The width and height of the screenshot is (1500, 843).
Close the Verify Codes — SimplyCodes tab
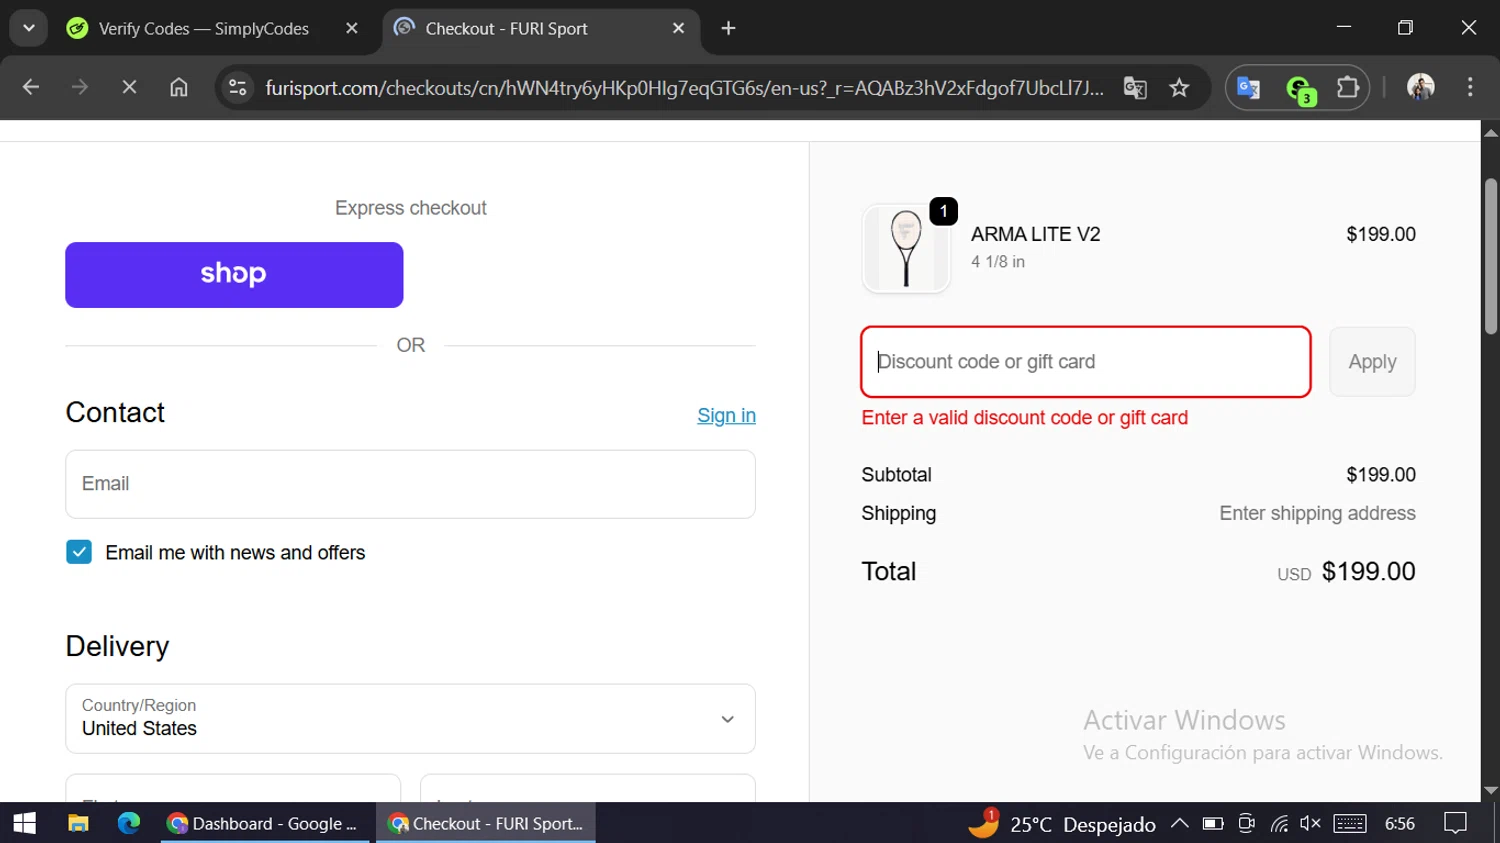click(351, 29)
